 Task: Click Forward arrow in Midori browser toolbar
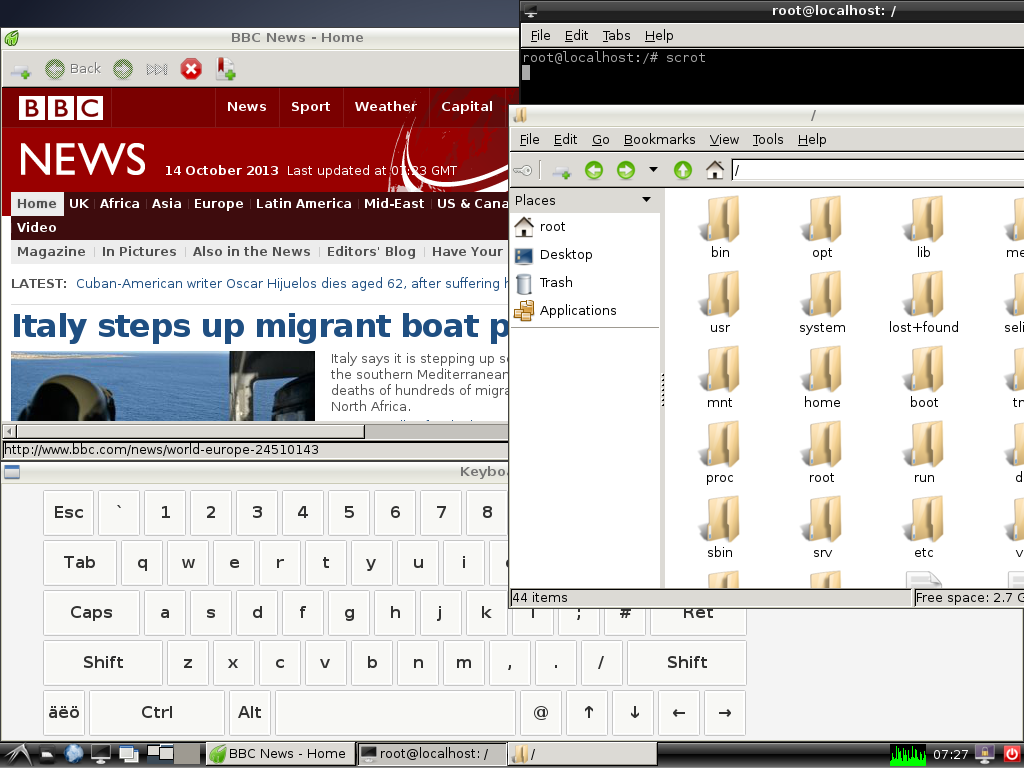pos(123,69)
